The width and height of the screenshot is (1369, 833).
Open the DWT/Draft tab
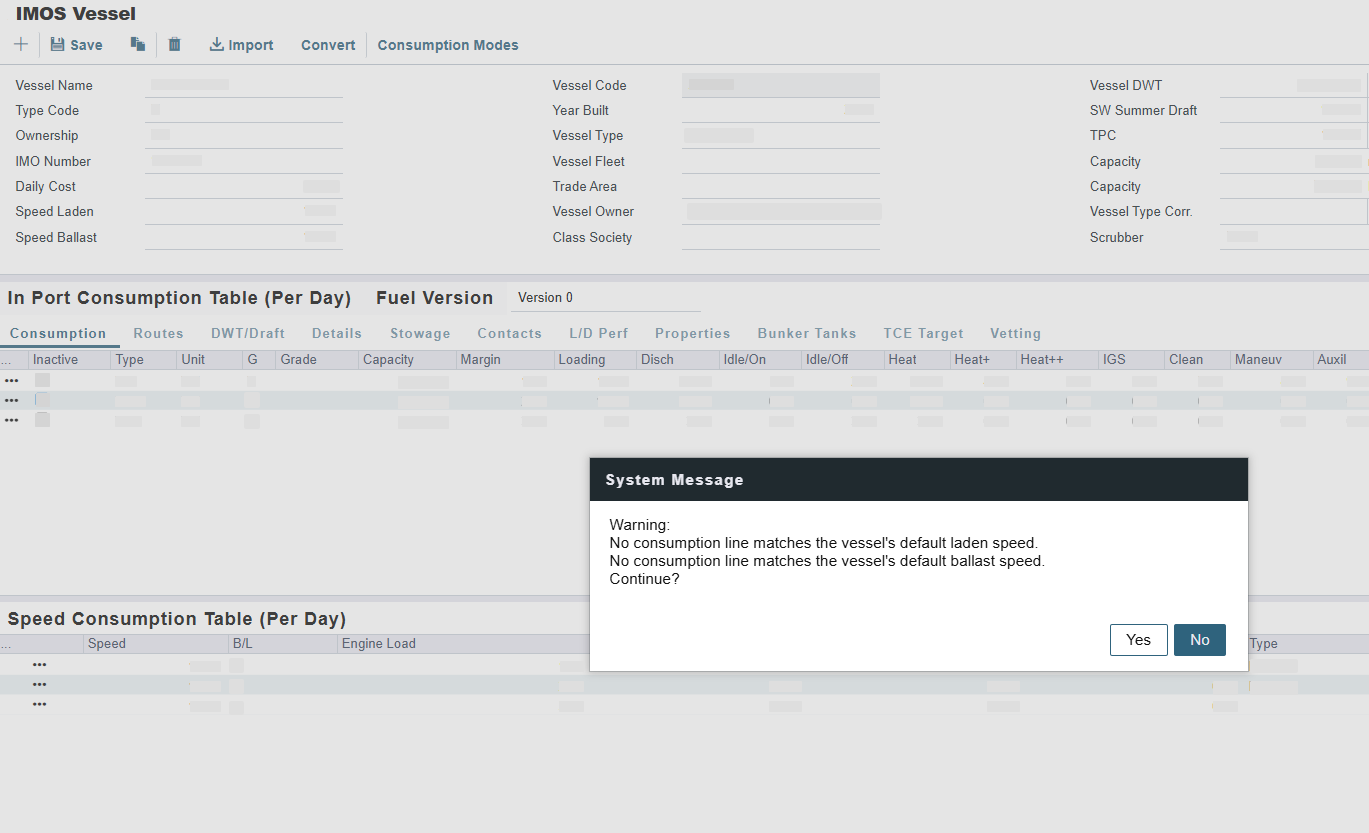coord(248,334)
